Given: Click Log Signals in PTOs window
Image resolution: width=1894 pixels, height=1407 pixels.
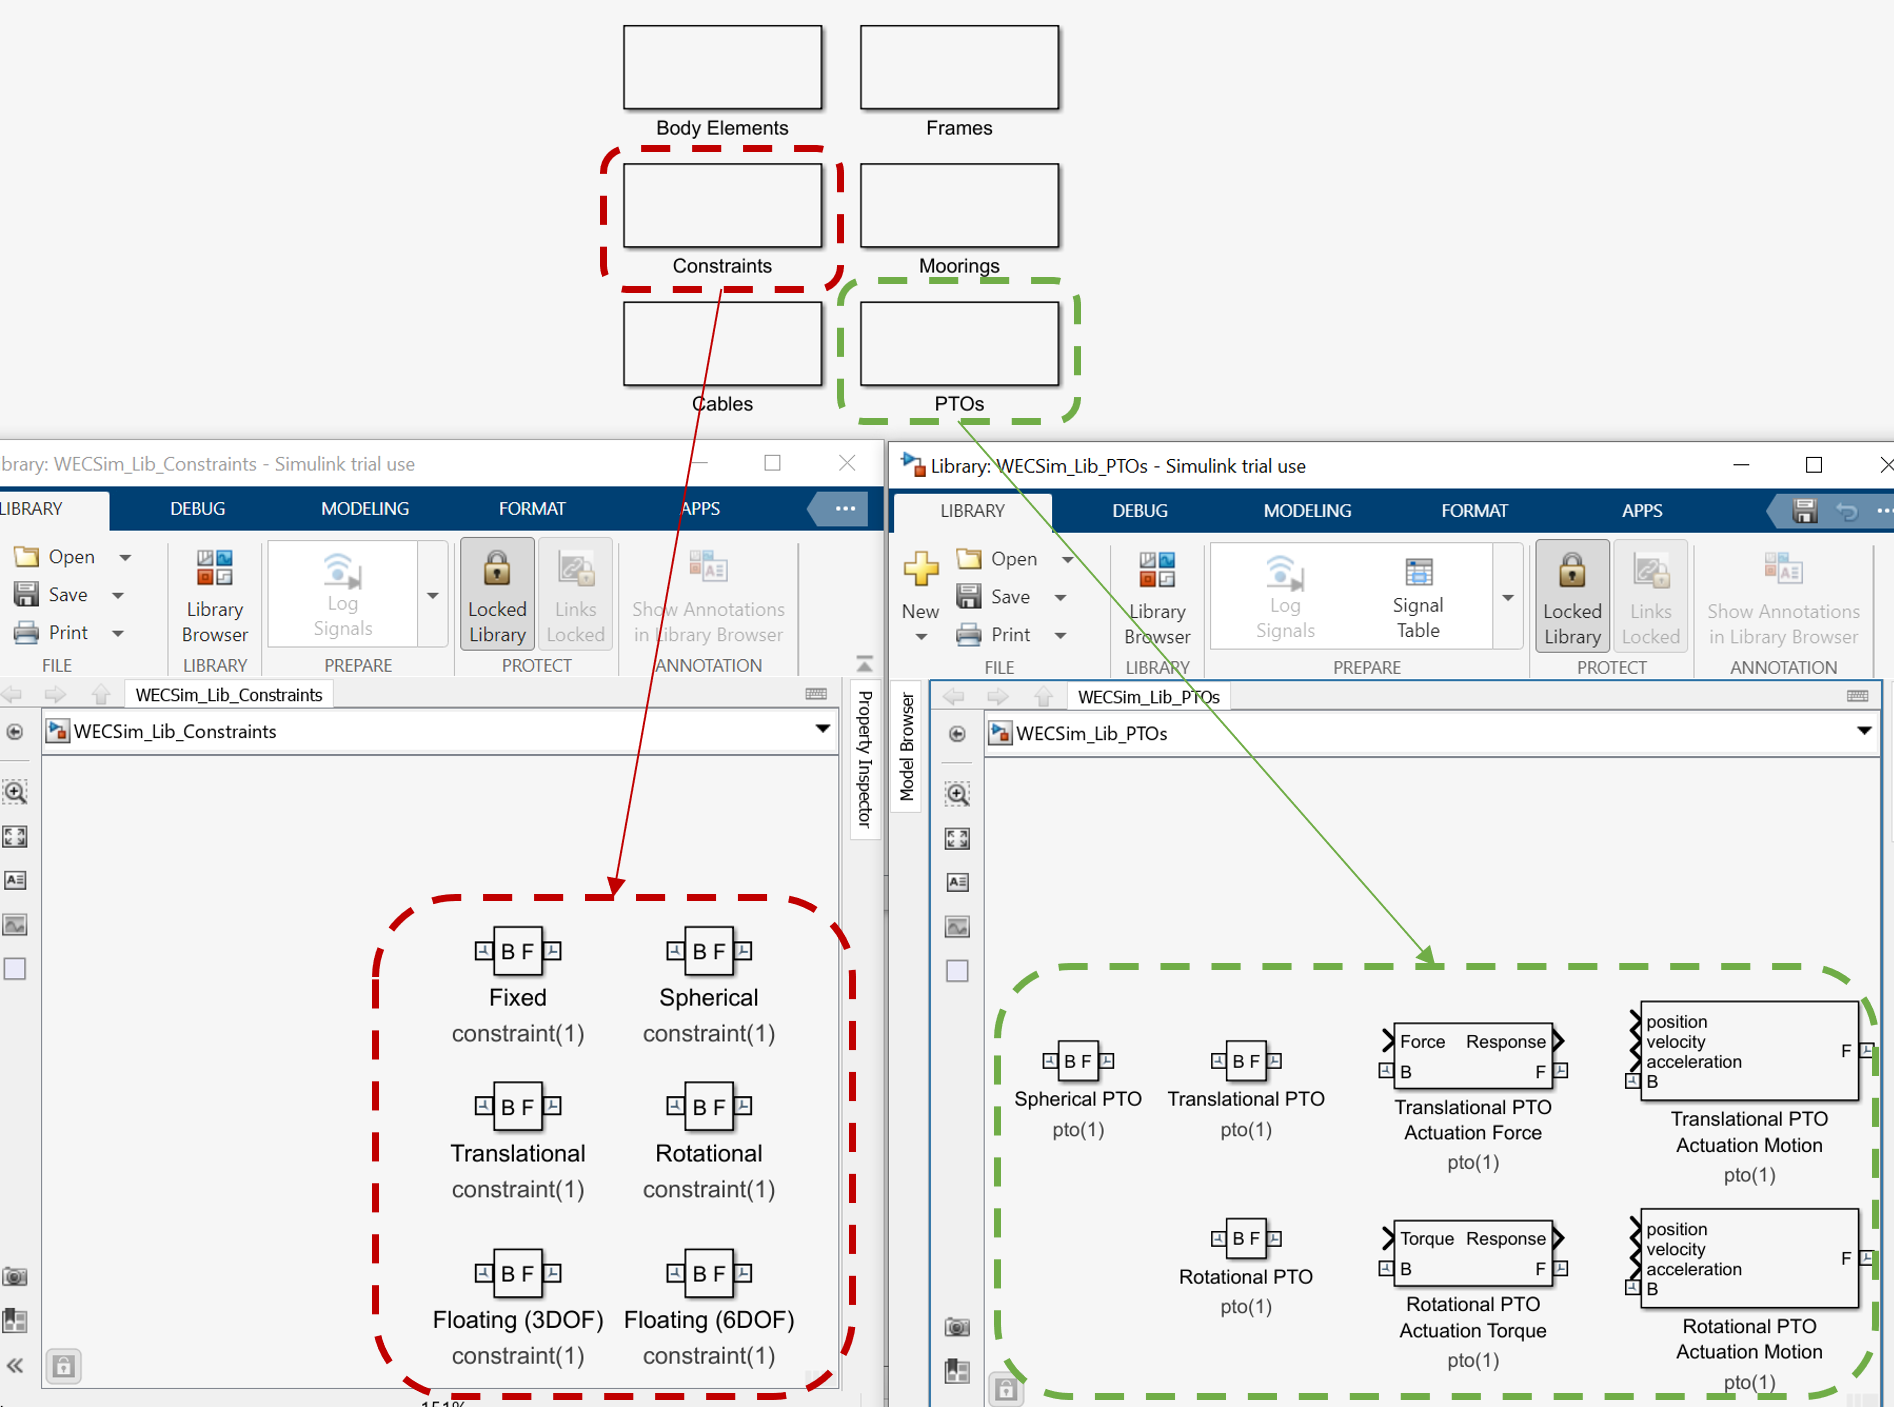Looking at the screenshot, I should click(1285, 598).
